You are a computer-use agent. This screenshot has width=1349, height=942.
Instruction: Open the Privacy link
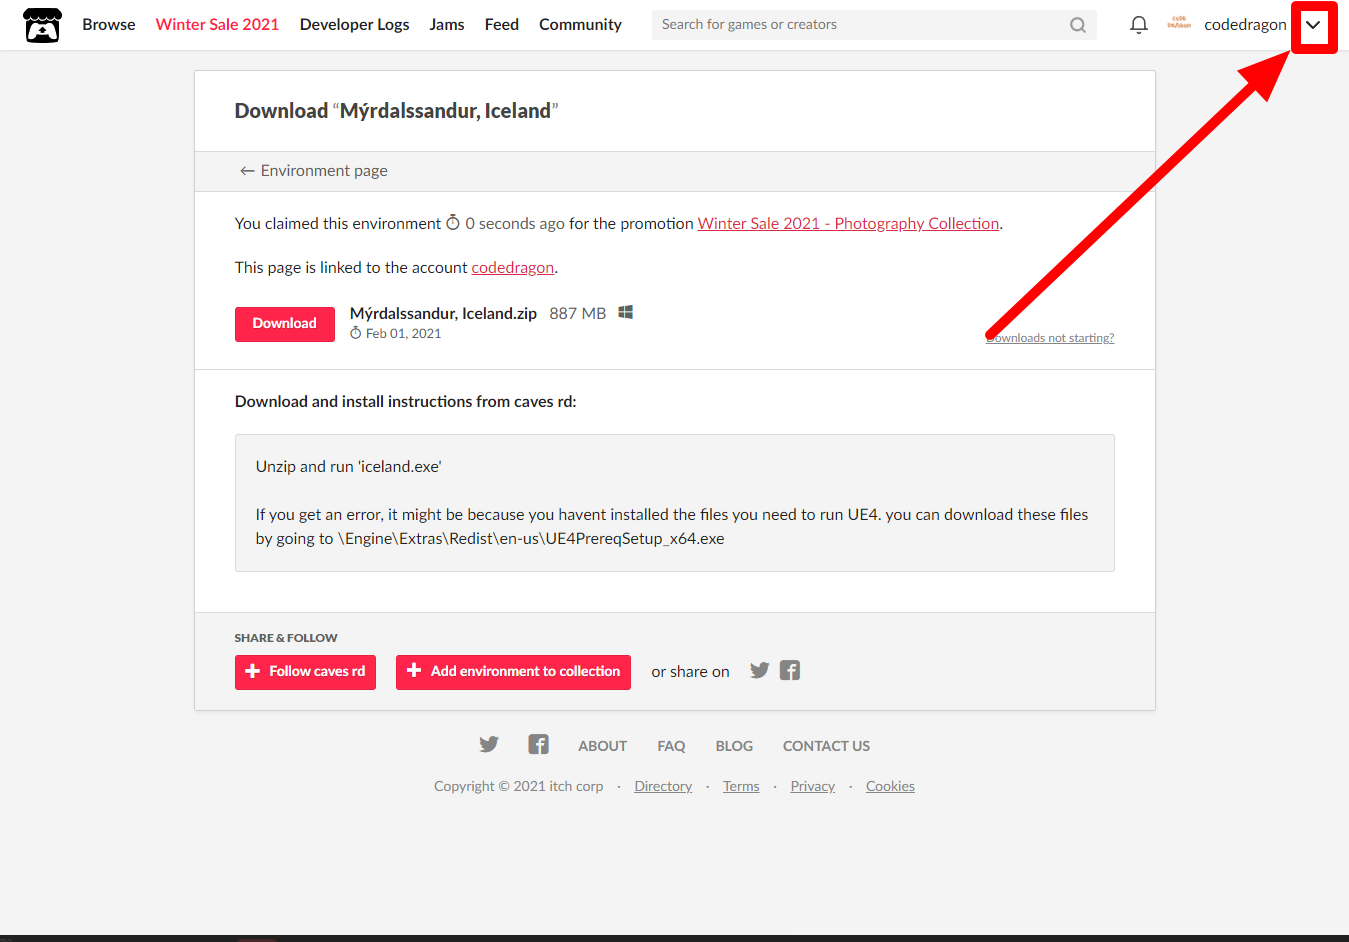click(x=812, y=787)
